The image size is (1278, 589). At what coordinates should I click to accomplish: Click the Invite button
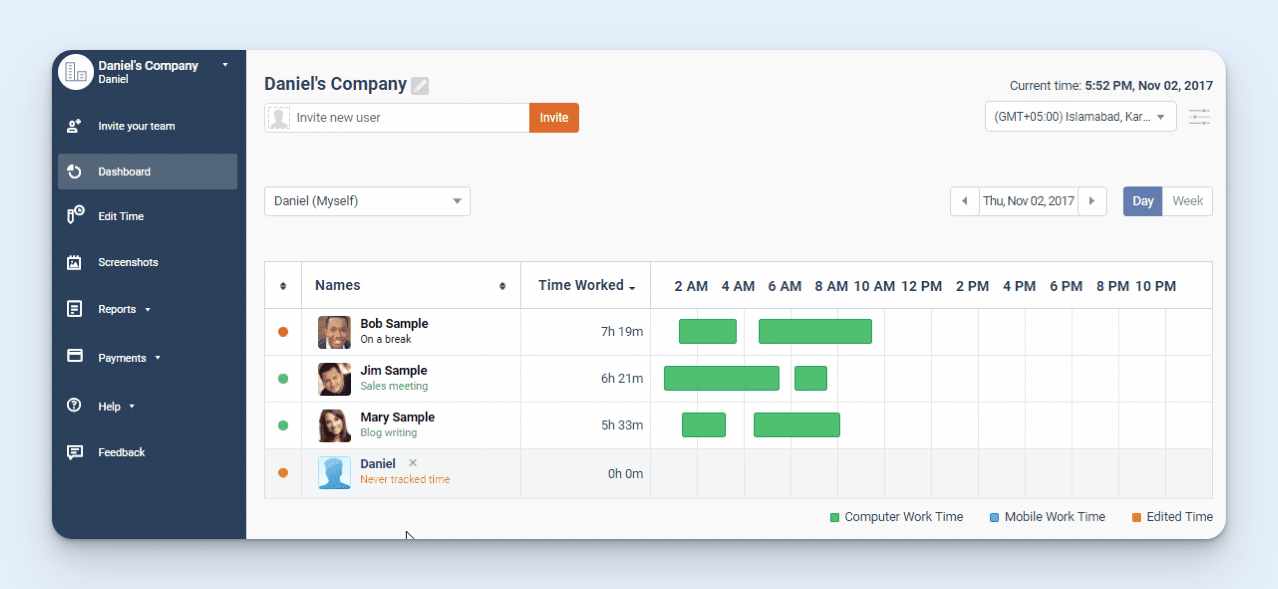[x=553, y=117]
